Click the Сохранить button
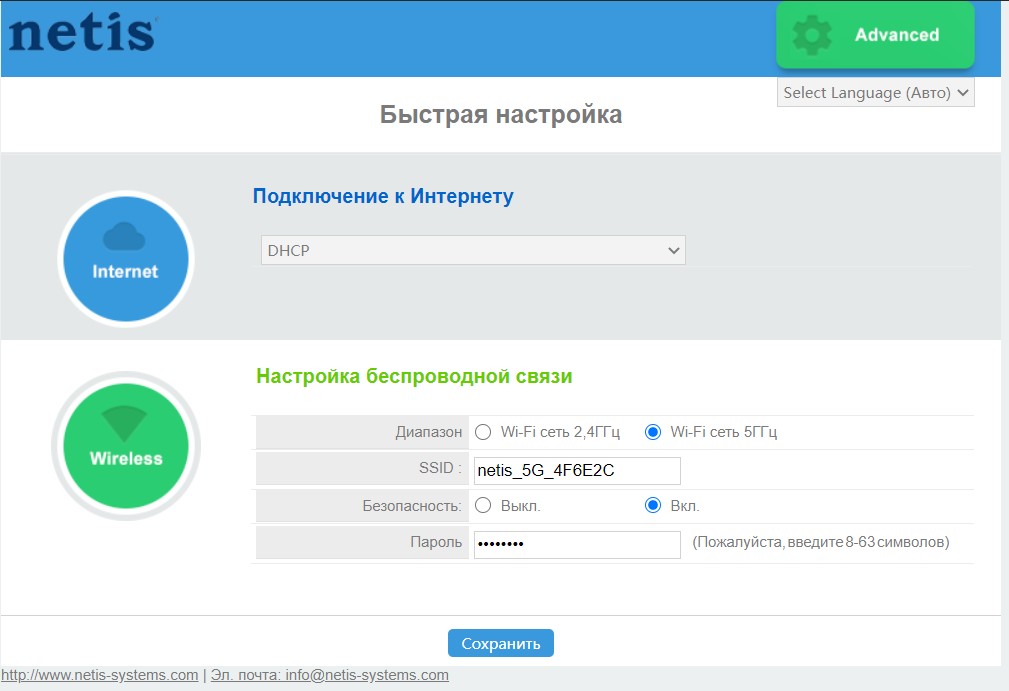 [501, 643]
